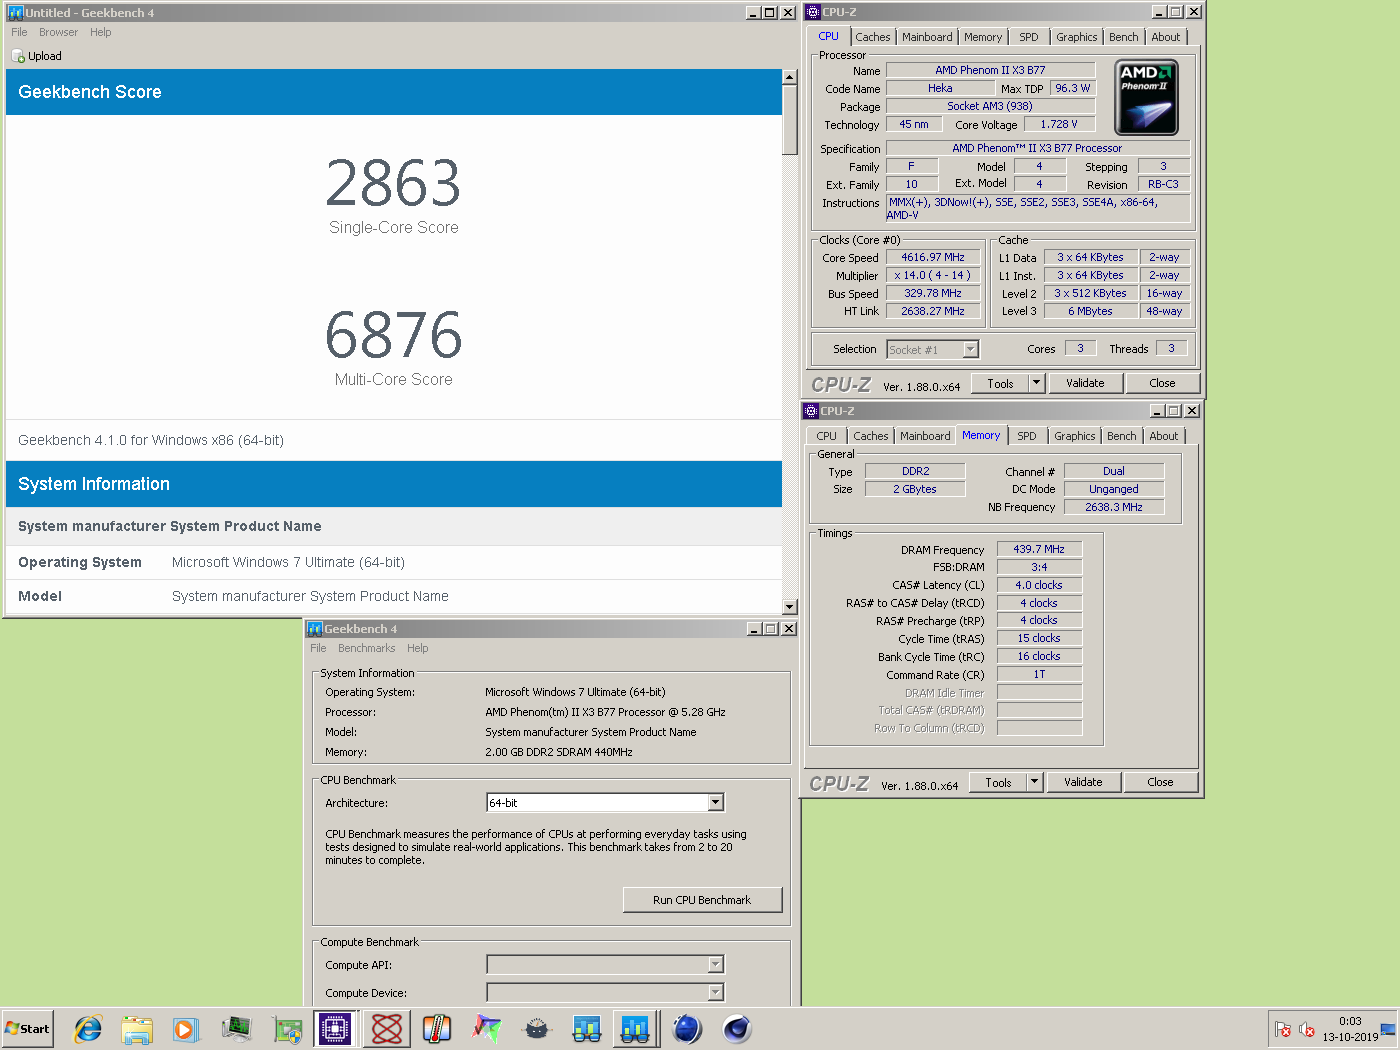Click the CPU-Z title bar icon in lower window

click(811, 411)
